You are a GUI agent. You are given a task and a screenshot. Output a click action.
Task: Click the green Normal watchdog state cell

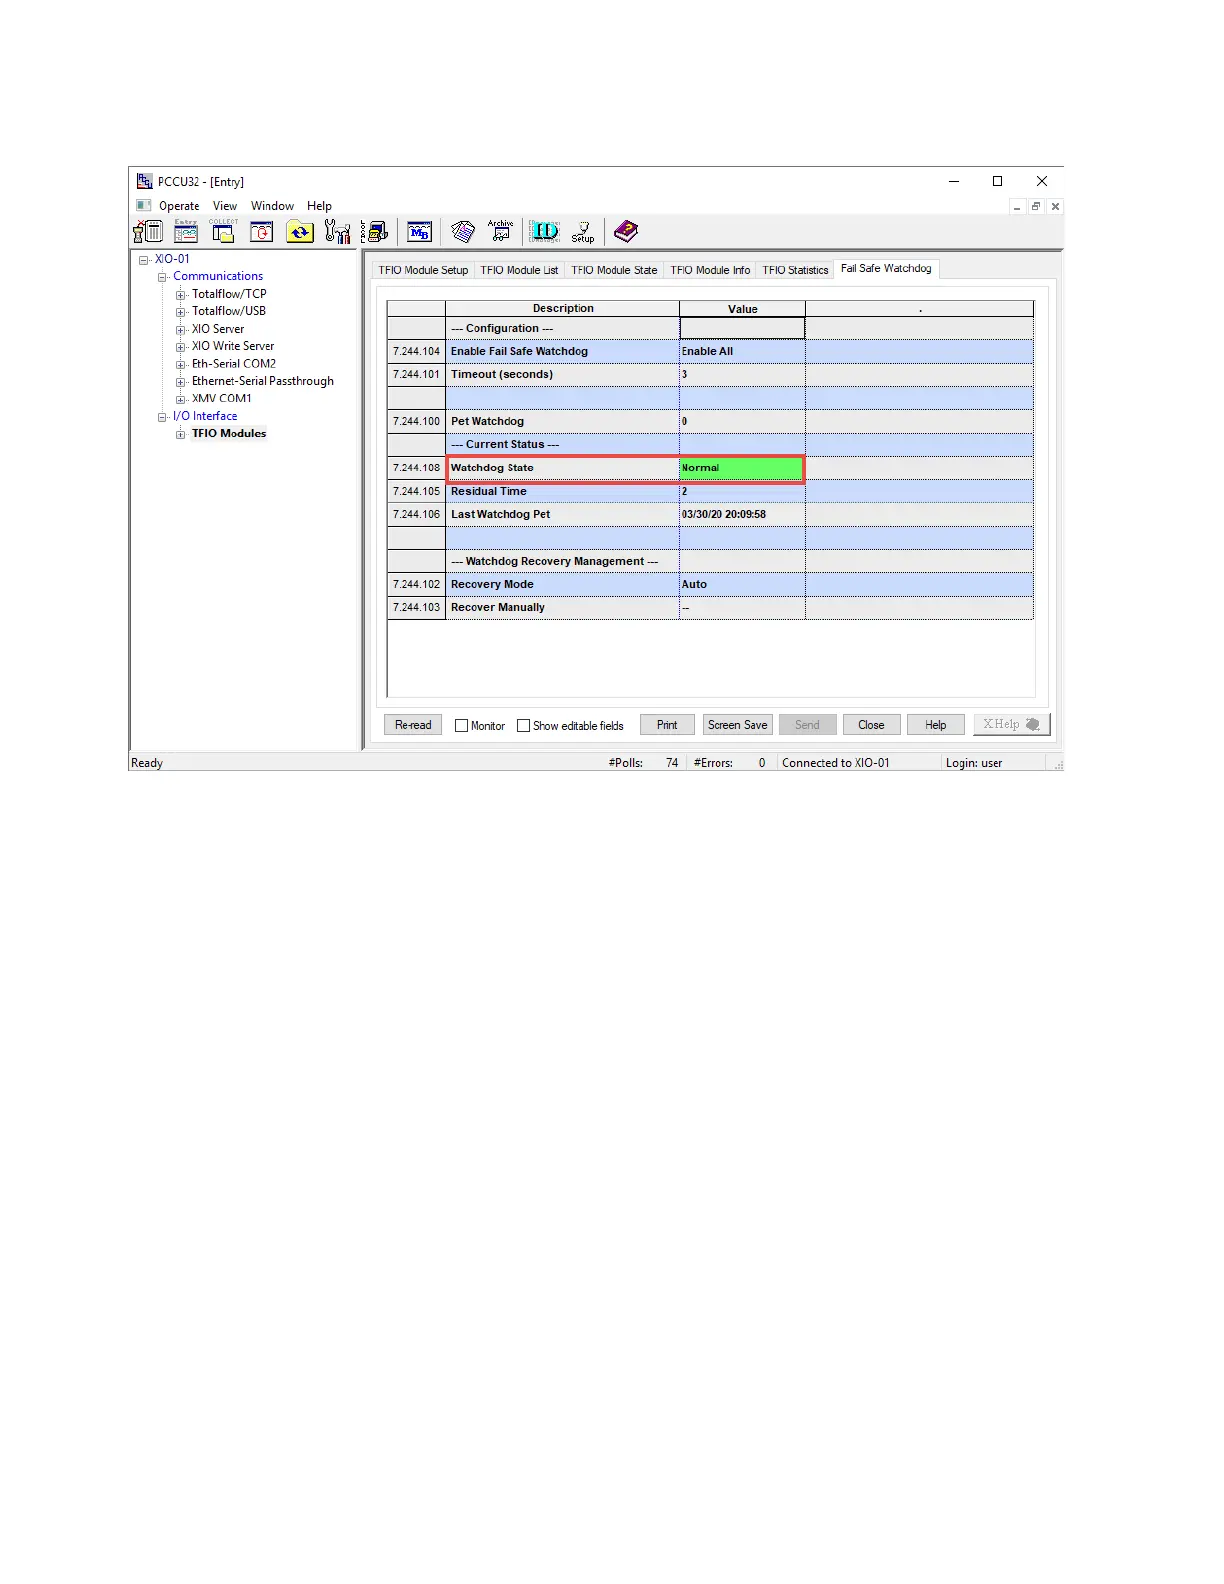tap(742, 468)
